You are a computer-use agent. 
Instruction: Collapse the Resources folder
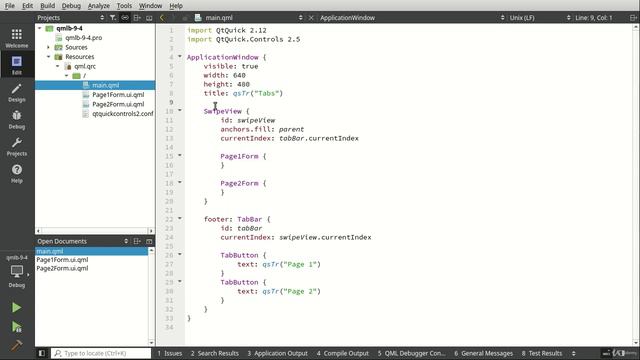[x=49, y=57]
